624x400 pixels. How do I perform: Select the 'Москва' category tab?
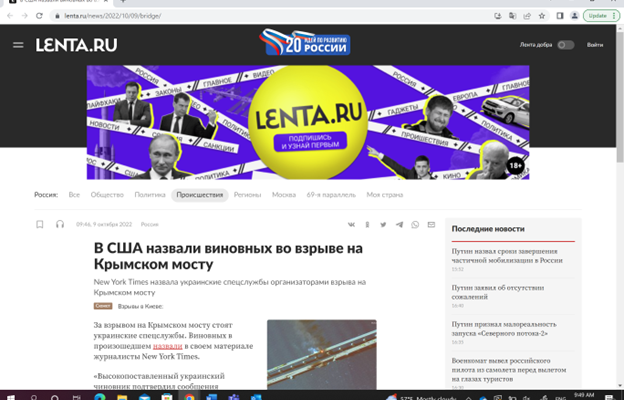click(284, 195)
